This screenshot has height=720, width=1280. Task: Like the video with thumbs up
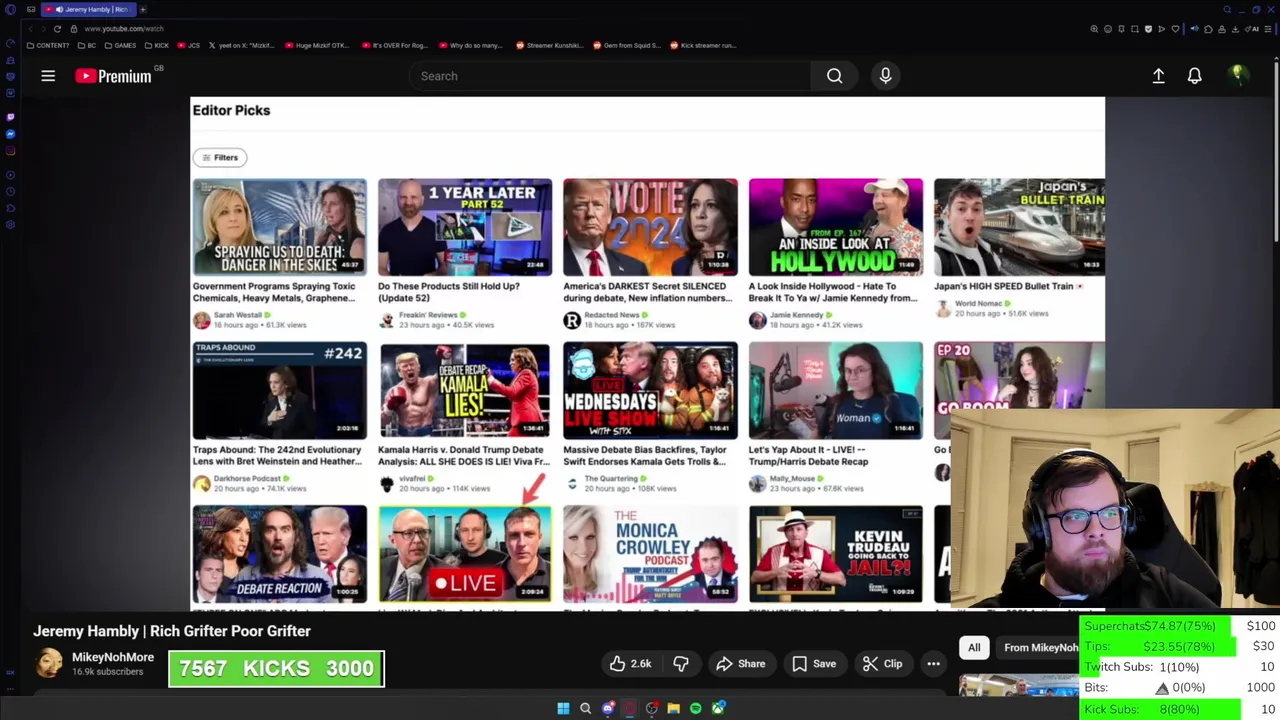pos(629,664)
